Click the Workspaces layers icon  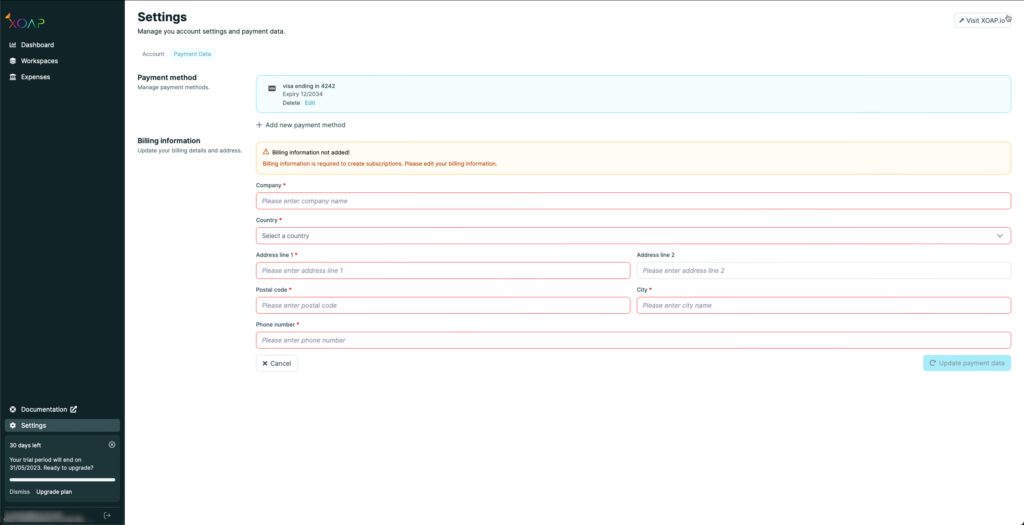pyautogui.click(x=13, y=61)
